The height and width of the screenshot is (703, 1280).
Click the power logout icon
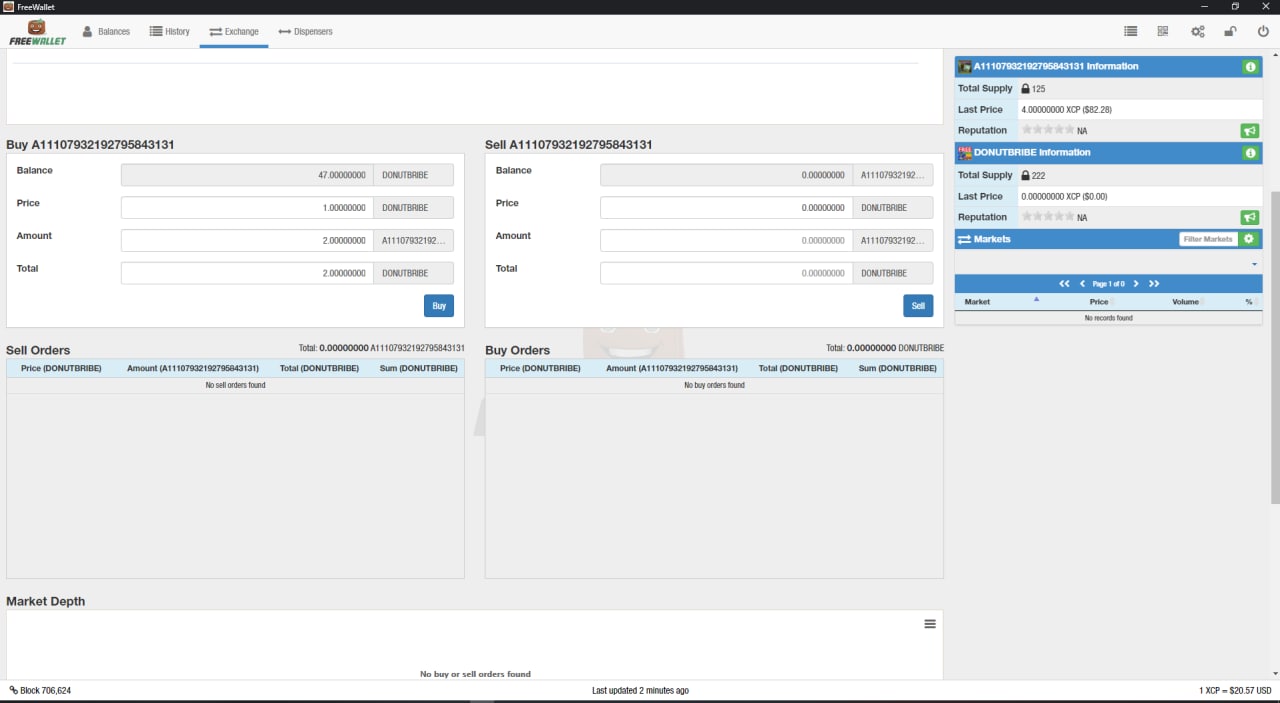click(1263, 31)
